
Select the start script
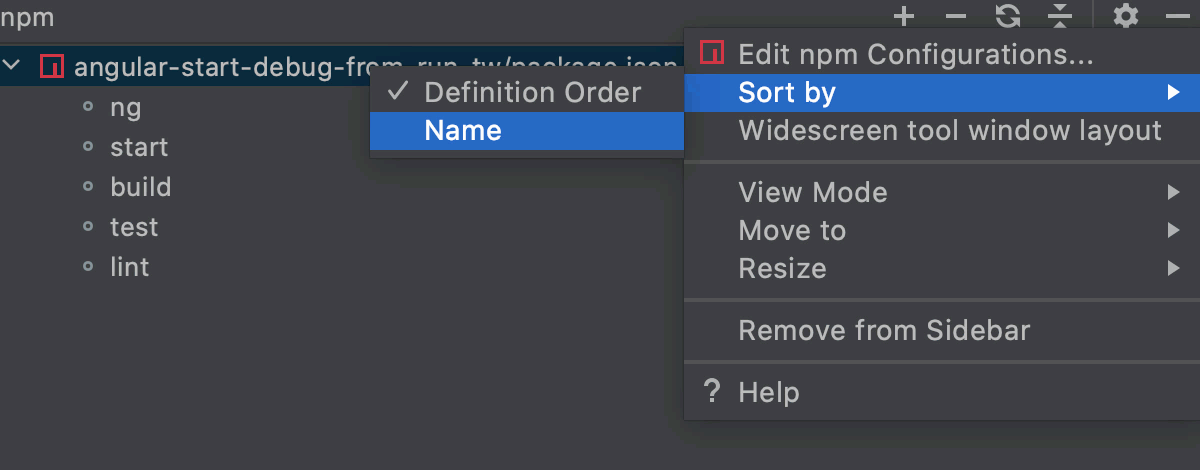tap(139, 147)
